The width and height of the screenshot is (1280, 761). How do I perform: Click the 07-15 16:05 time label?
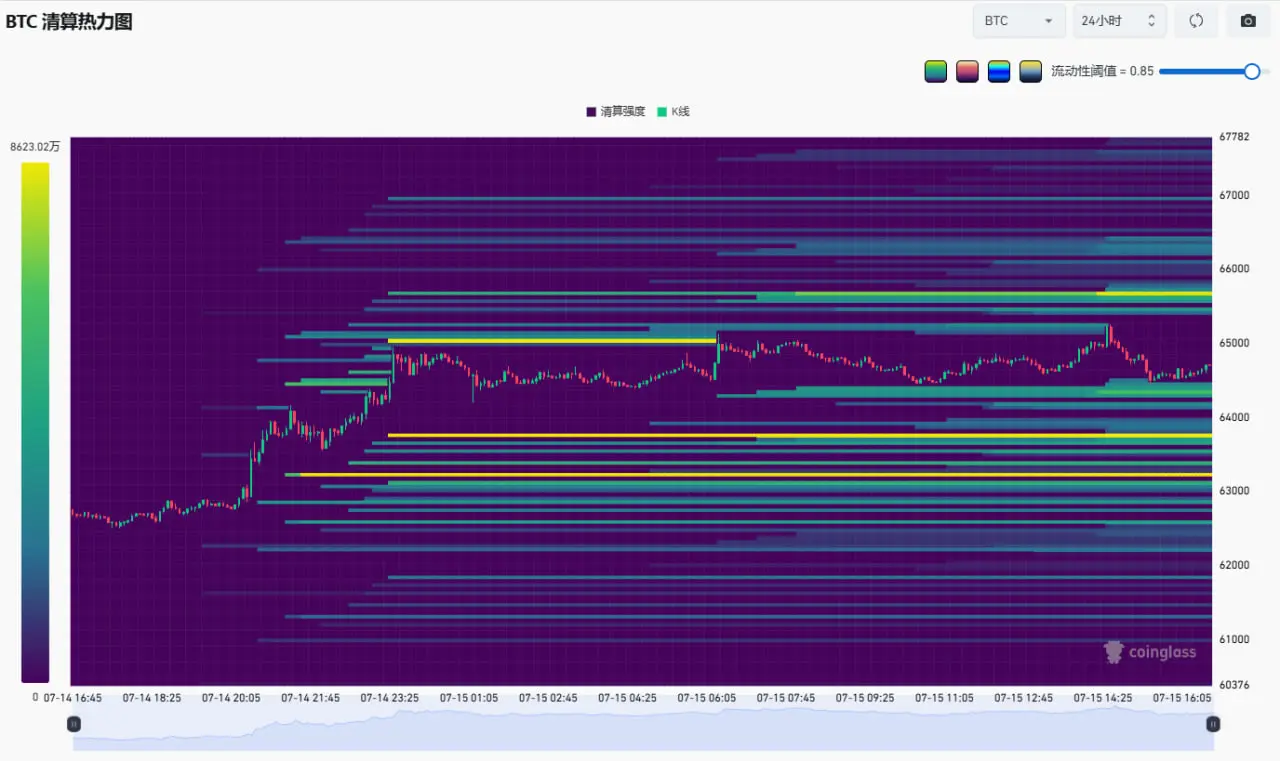[x=1182, y=698]
